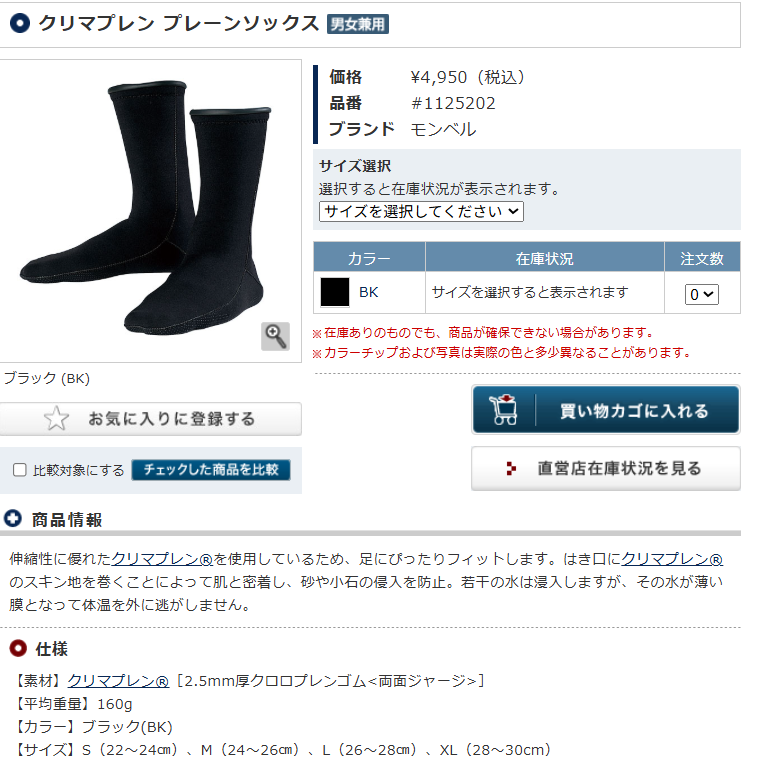Open the クリマプレン® link in 素材 spec
The height and width of the screenshot is (767, 765).
(x=118, y=680)
